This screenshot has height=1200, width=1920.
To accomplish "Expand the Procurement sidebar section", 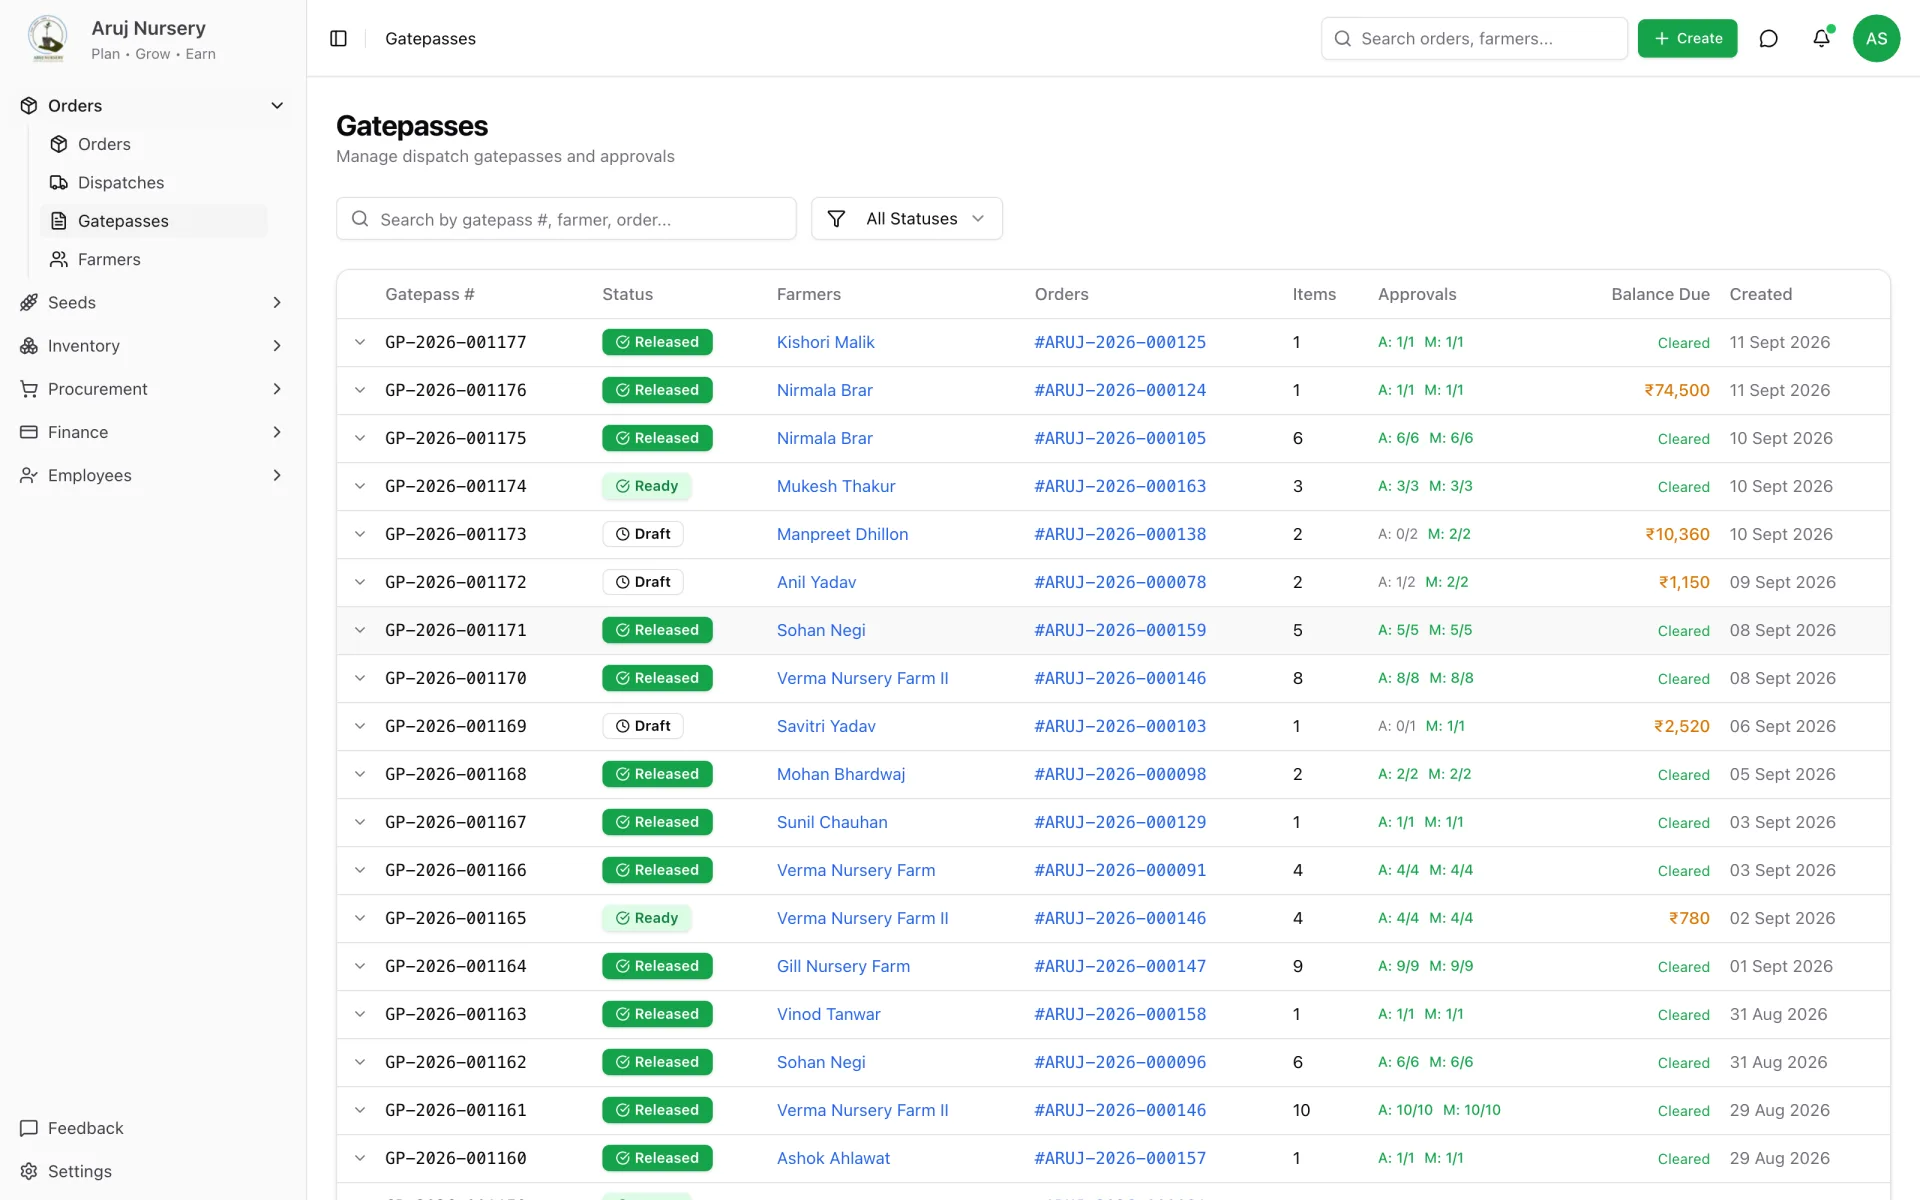I will 277,388.
